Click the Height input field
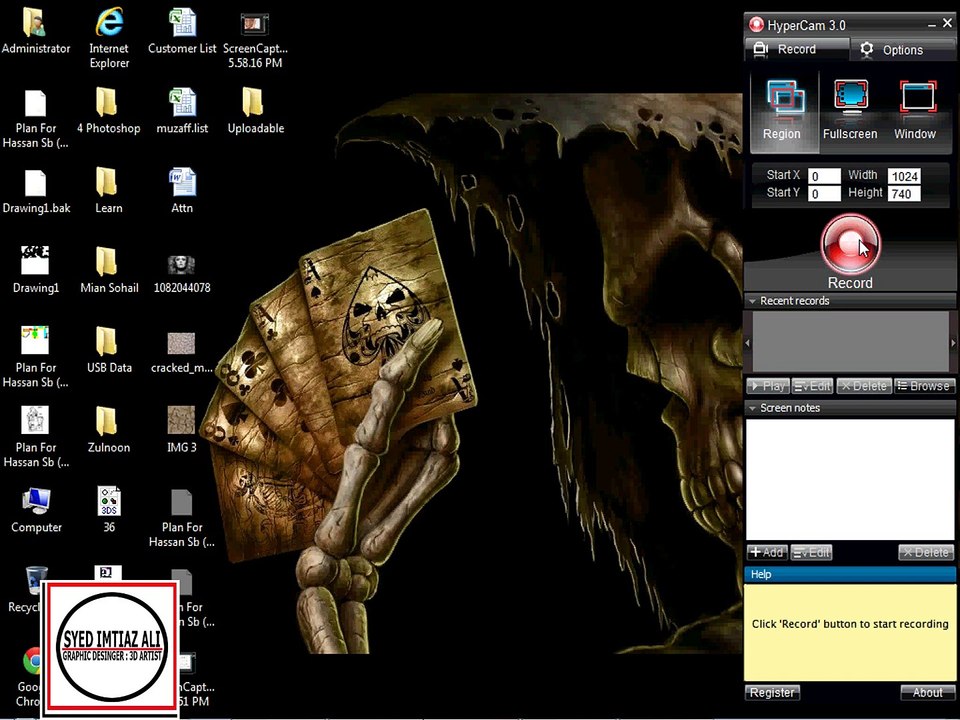The height and width of the screenshot is (720, 960). click(x=904, y=194)
